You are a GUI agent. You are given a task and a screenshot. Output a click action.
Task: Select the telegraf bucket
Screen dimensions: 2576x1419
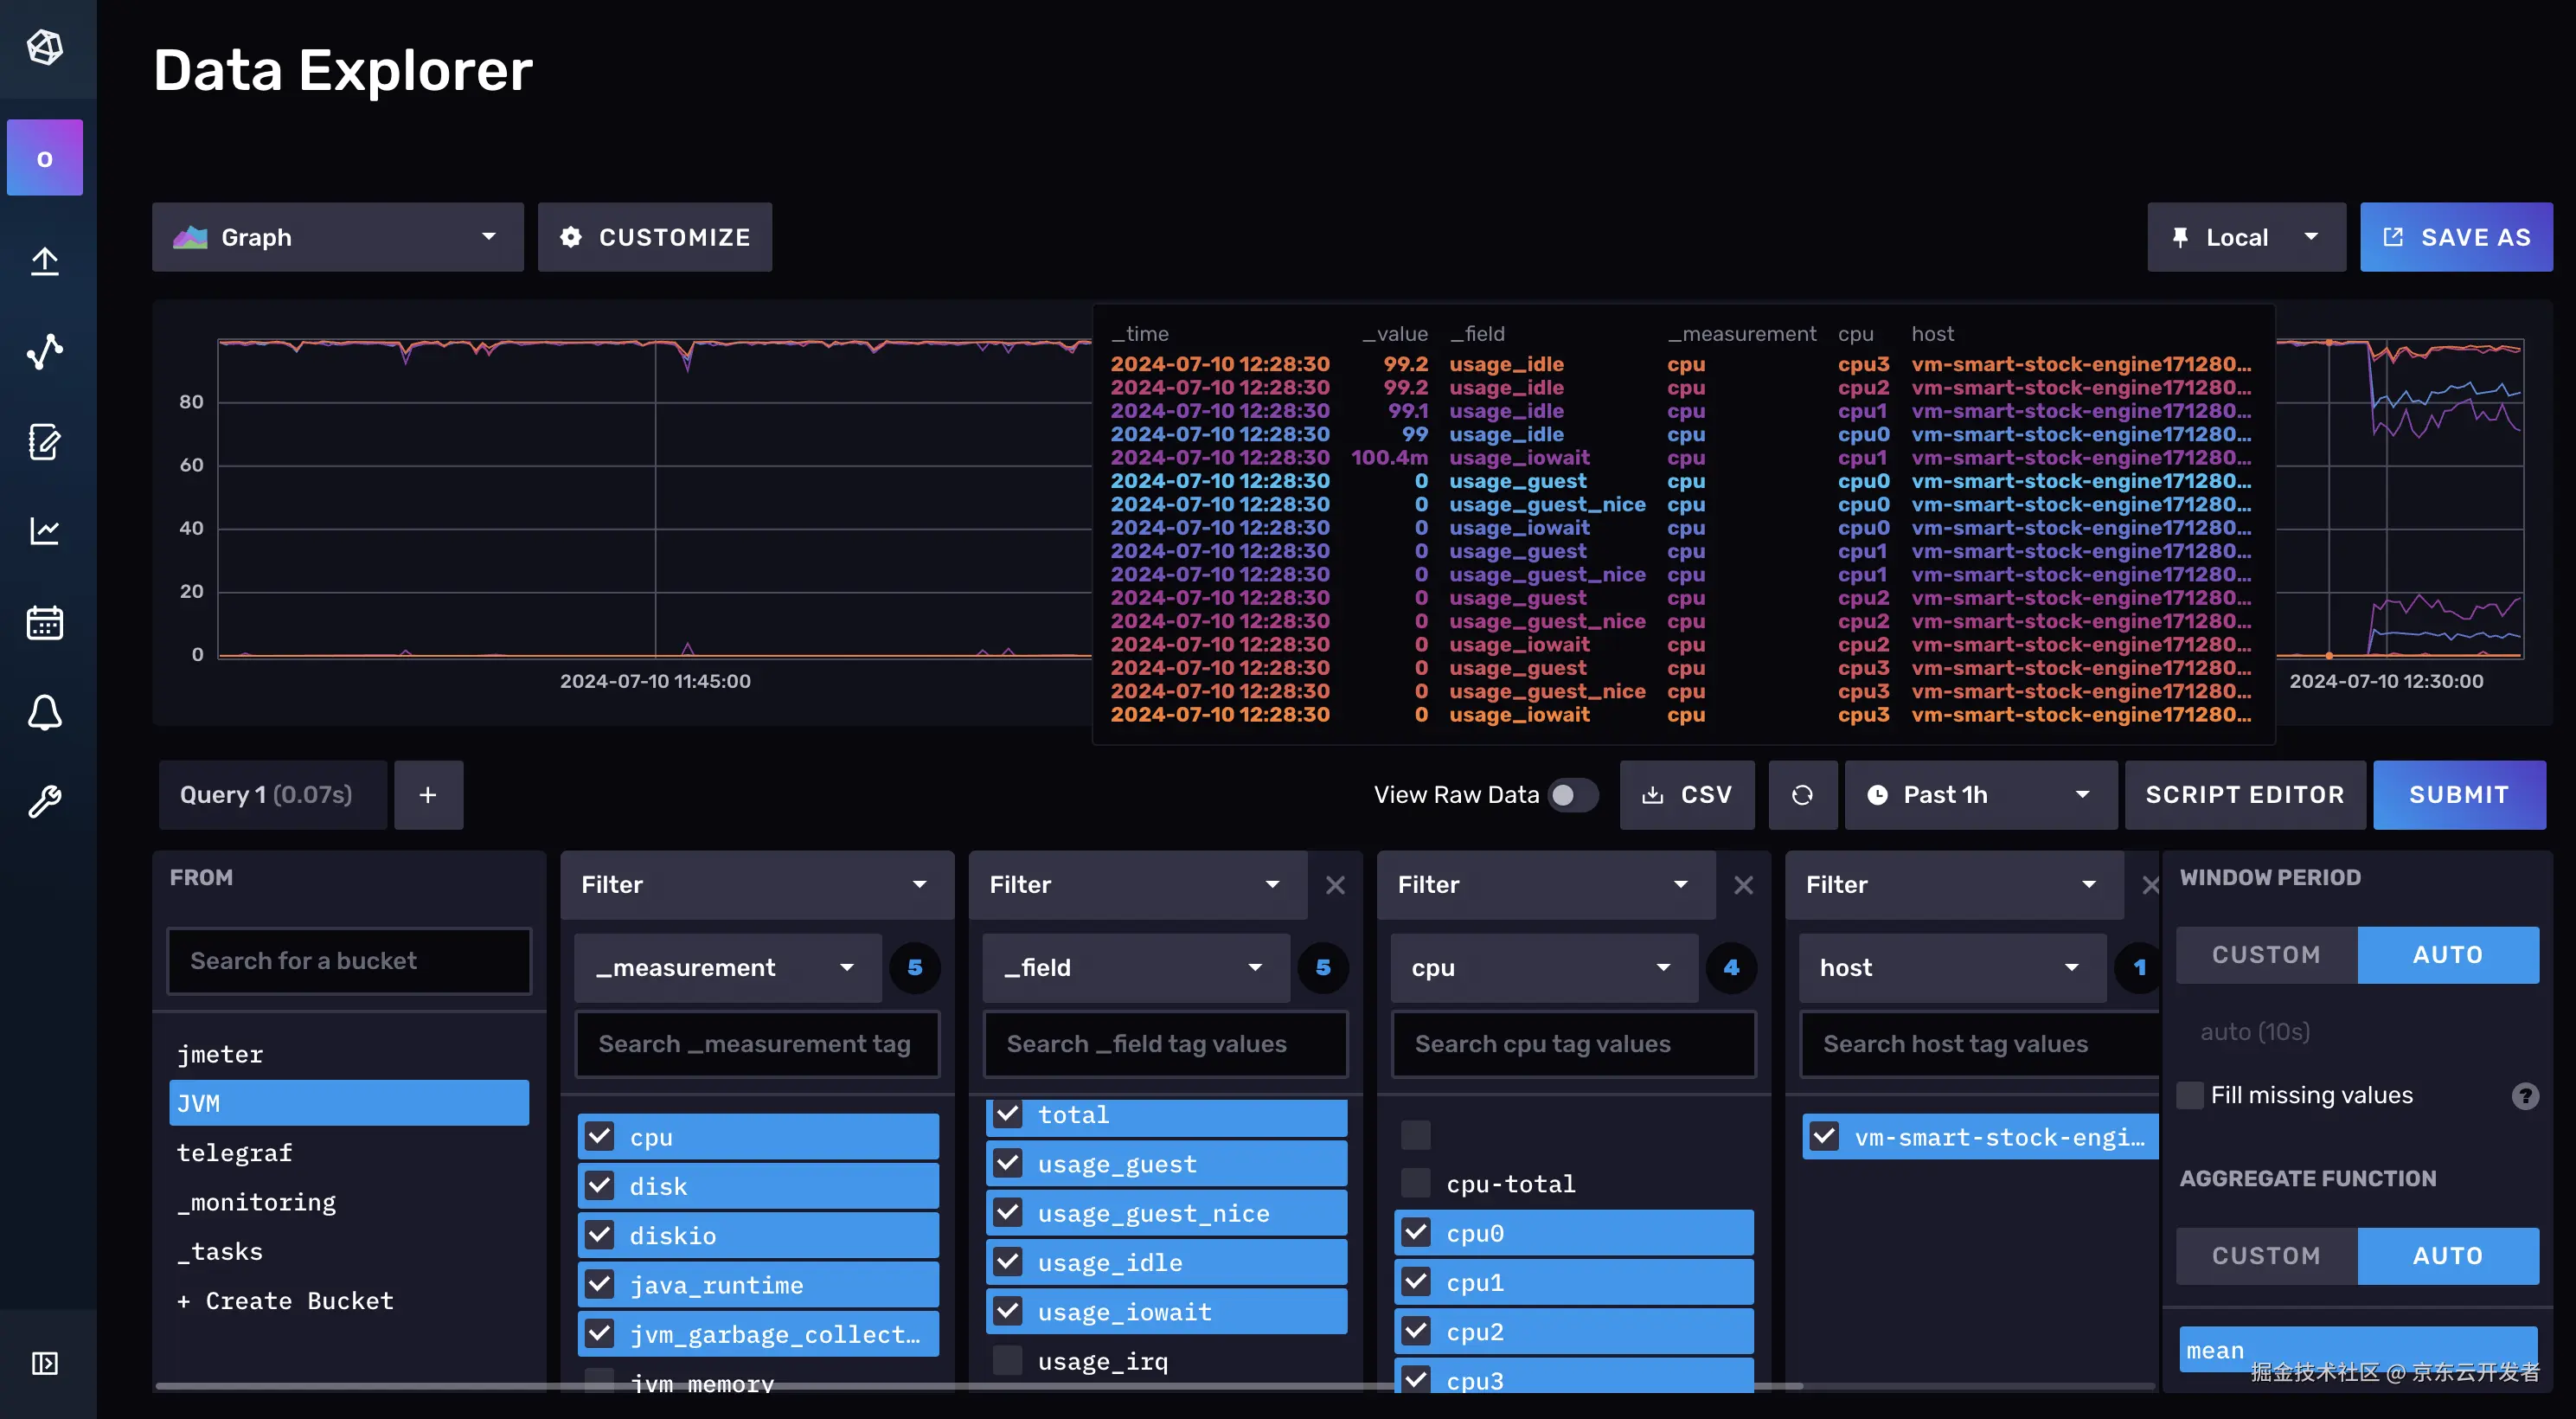point(235,1153)
